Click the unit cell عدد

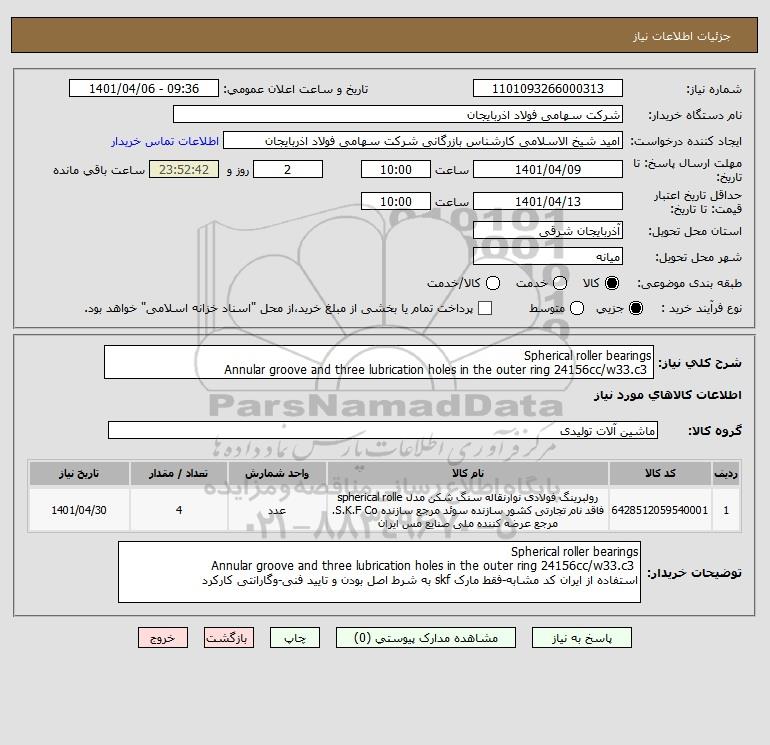pos(277,510)
